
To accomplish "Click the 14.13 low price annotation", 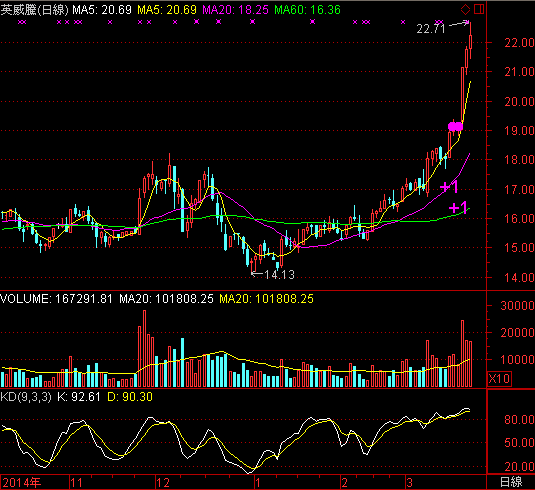I will (x=279, y=275).
